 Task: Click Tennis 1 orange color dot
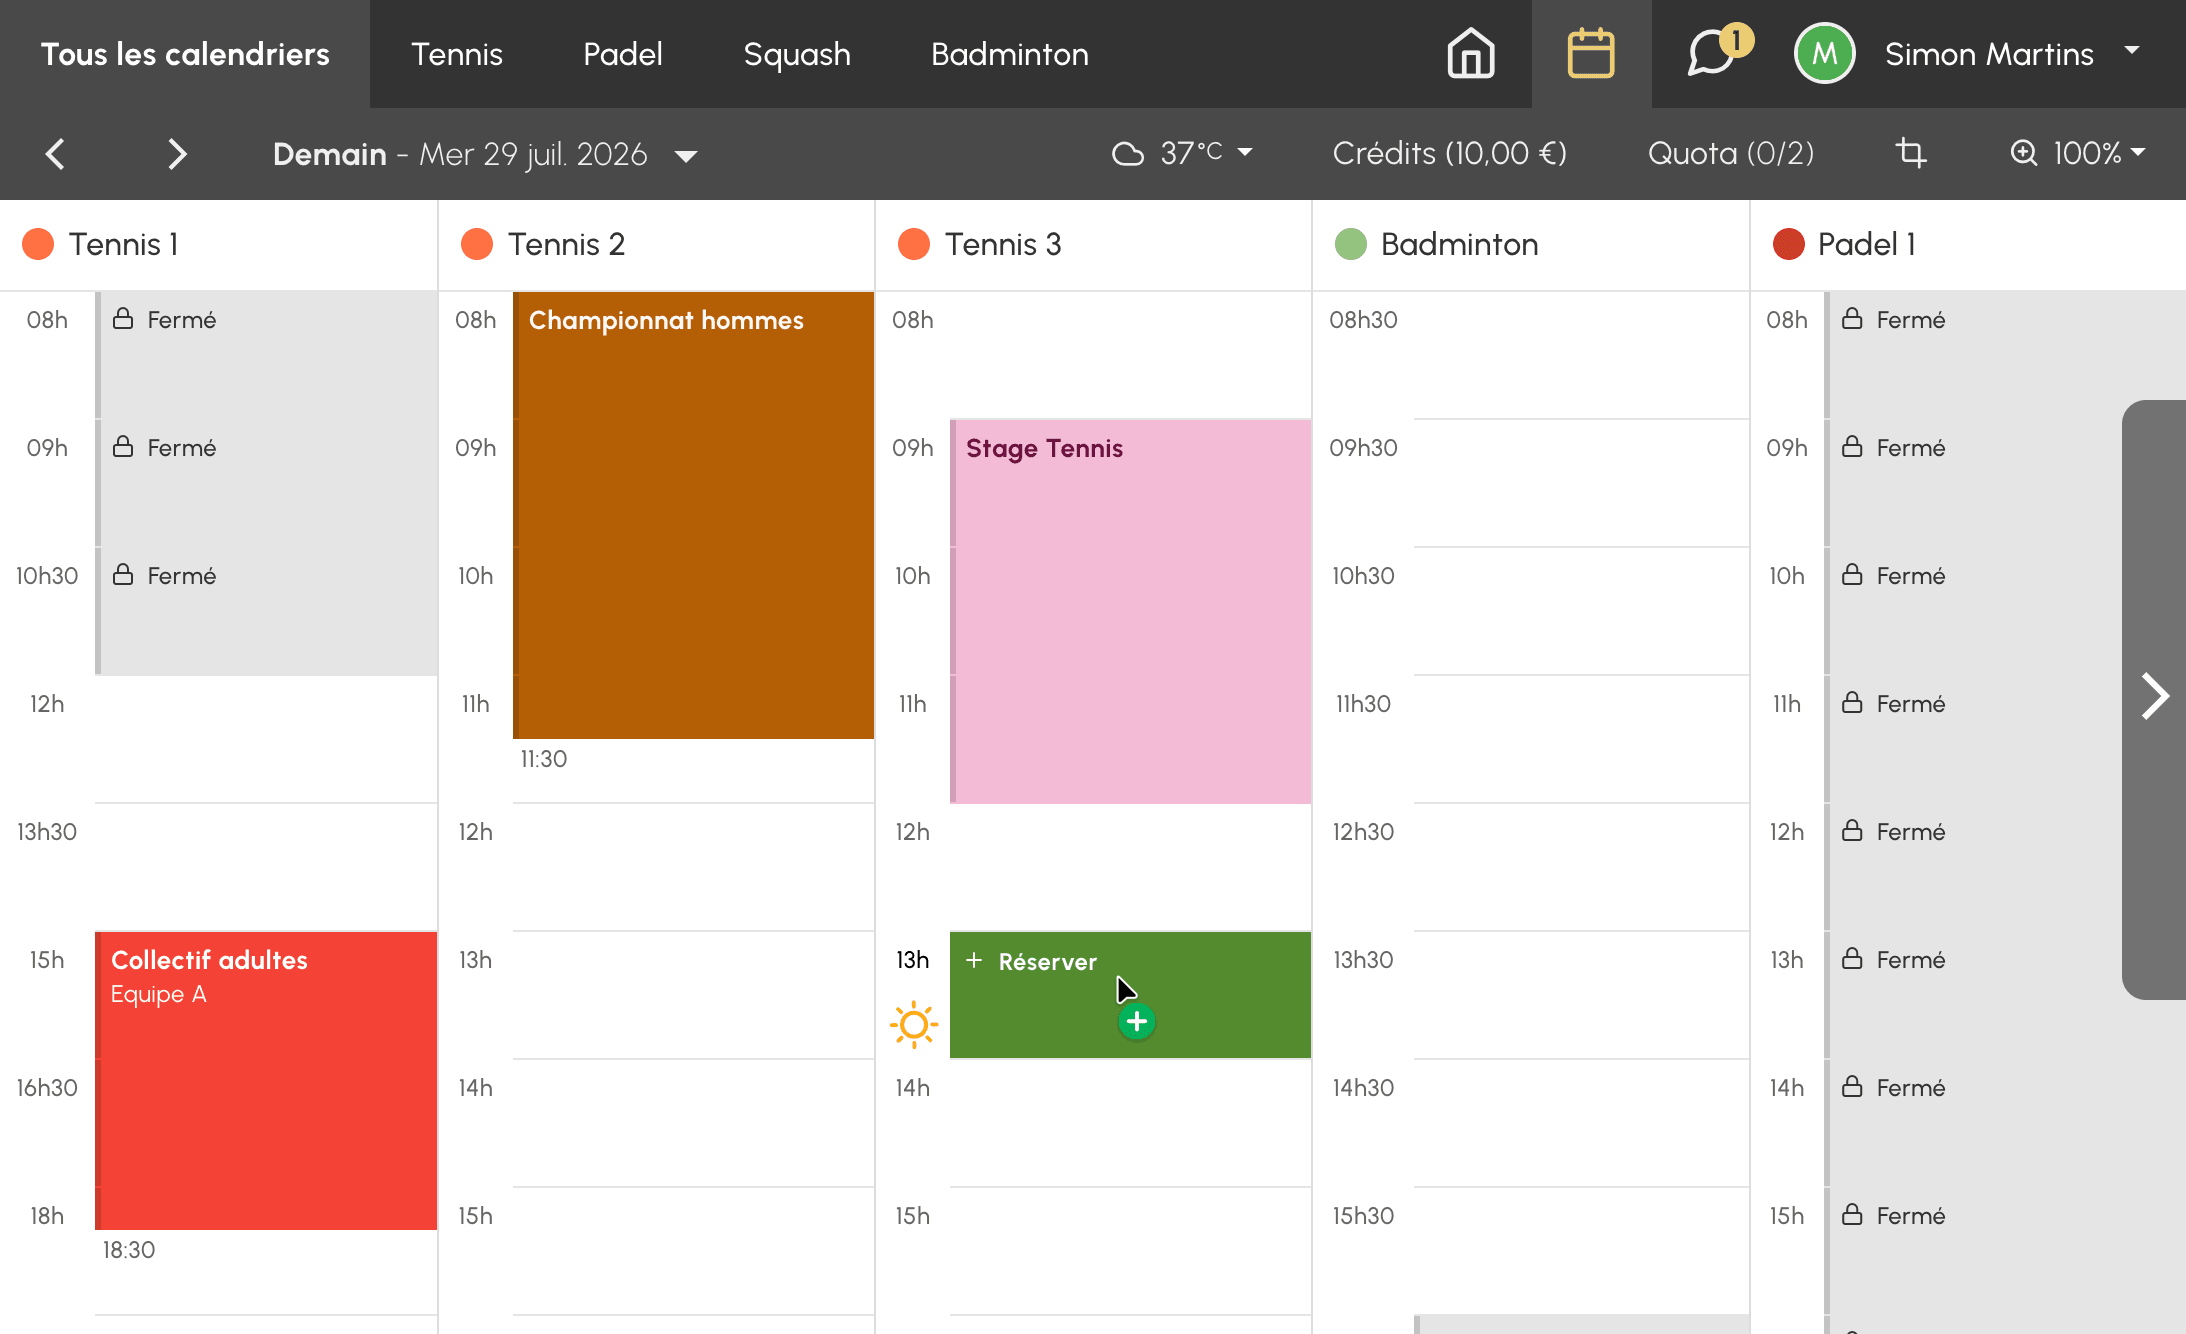(38, 244)
